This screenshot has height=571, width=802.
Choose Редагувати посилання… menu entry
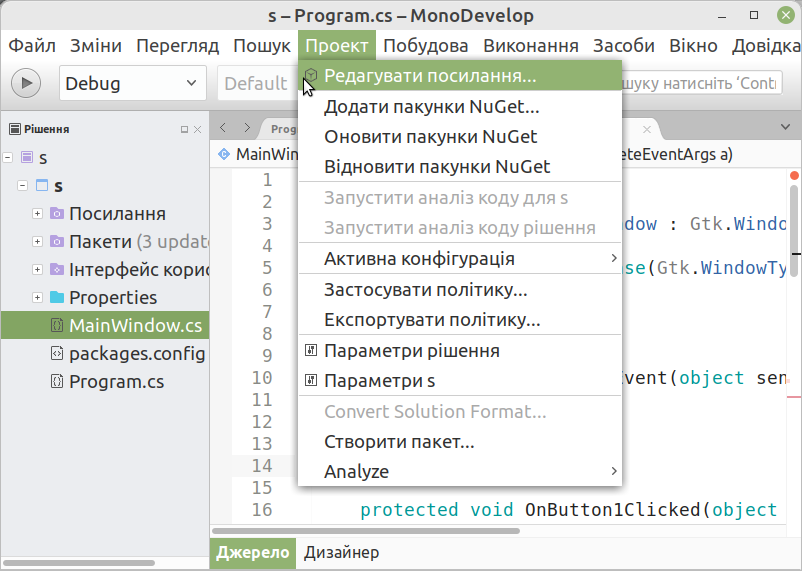pyautogui.click(x=460, y=76)
